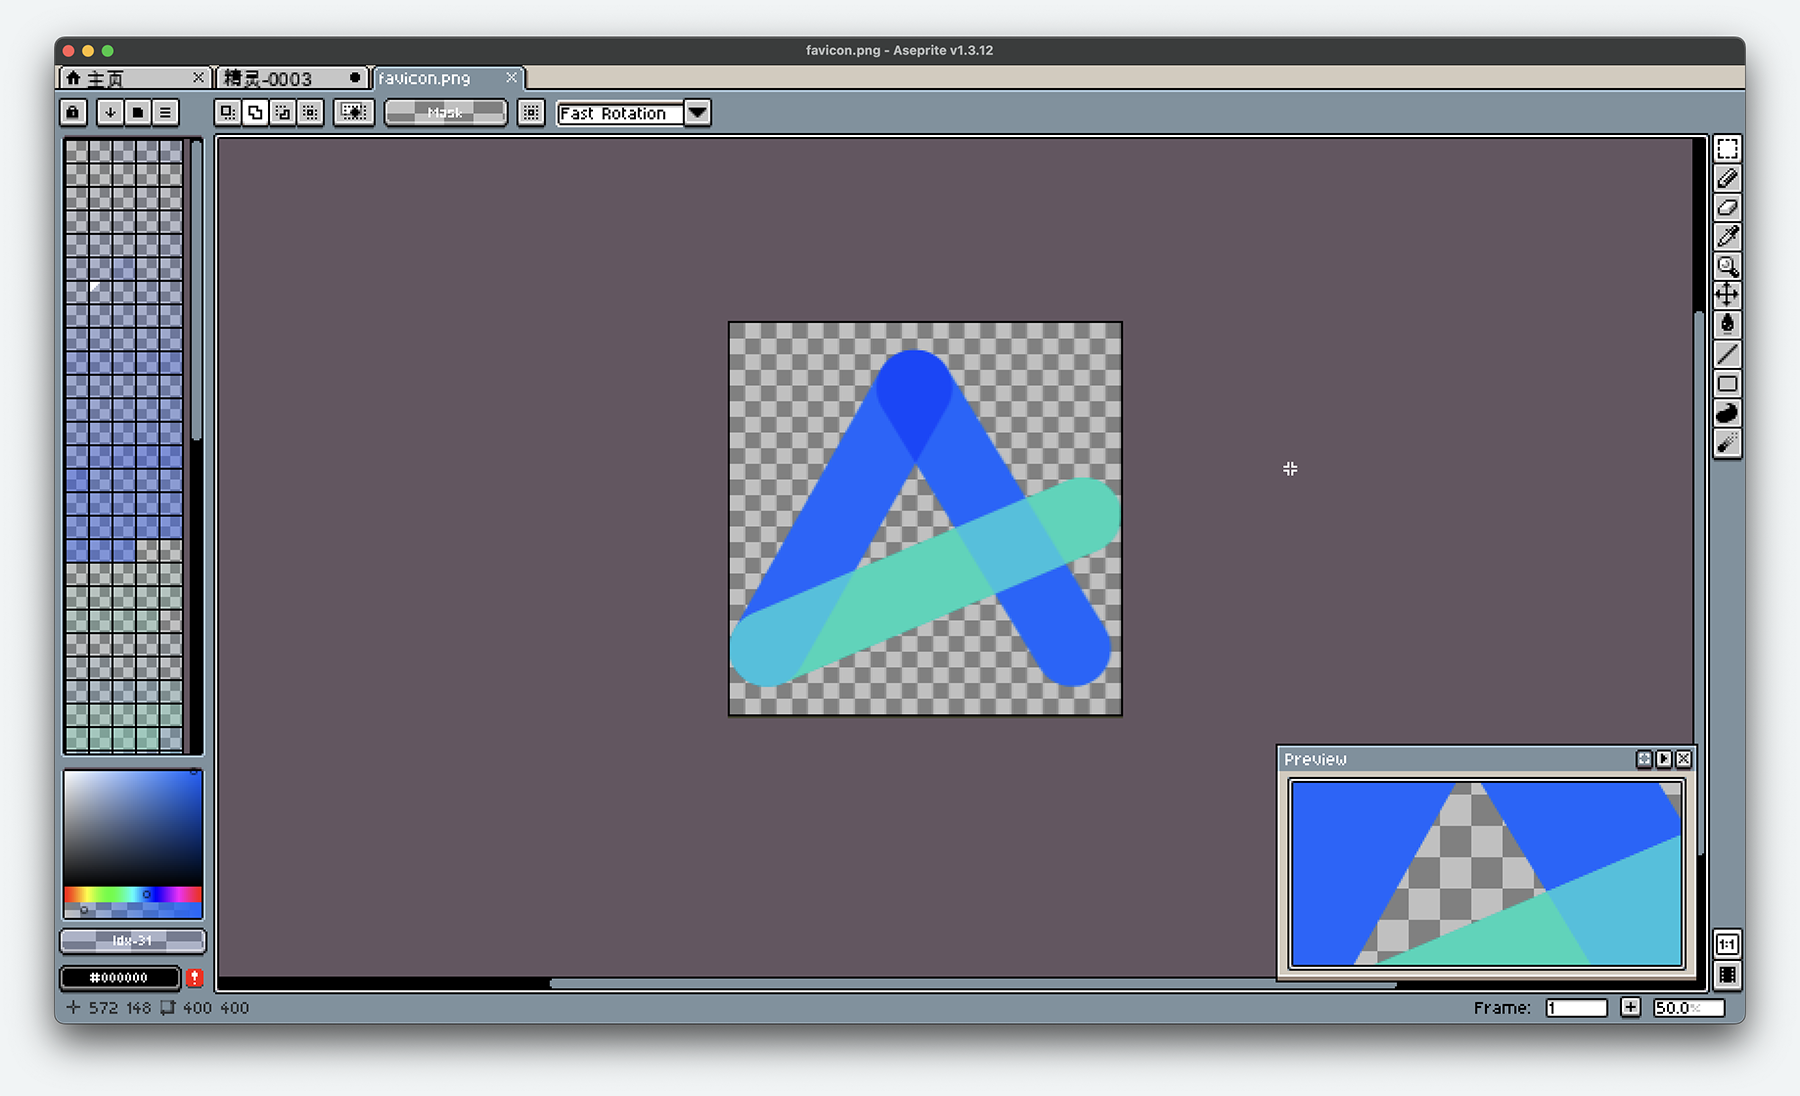Play animation in Preview window
Screen dimensions: 1800x1096
click(x=1664, y=759)
